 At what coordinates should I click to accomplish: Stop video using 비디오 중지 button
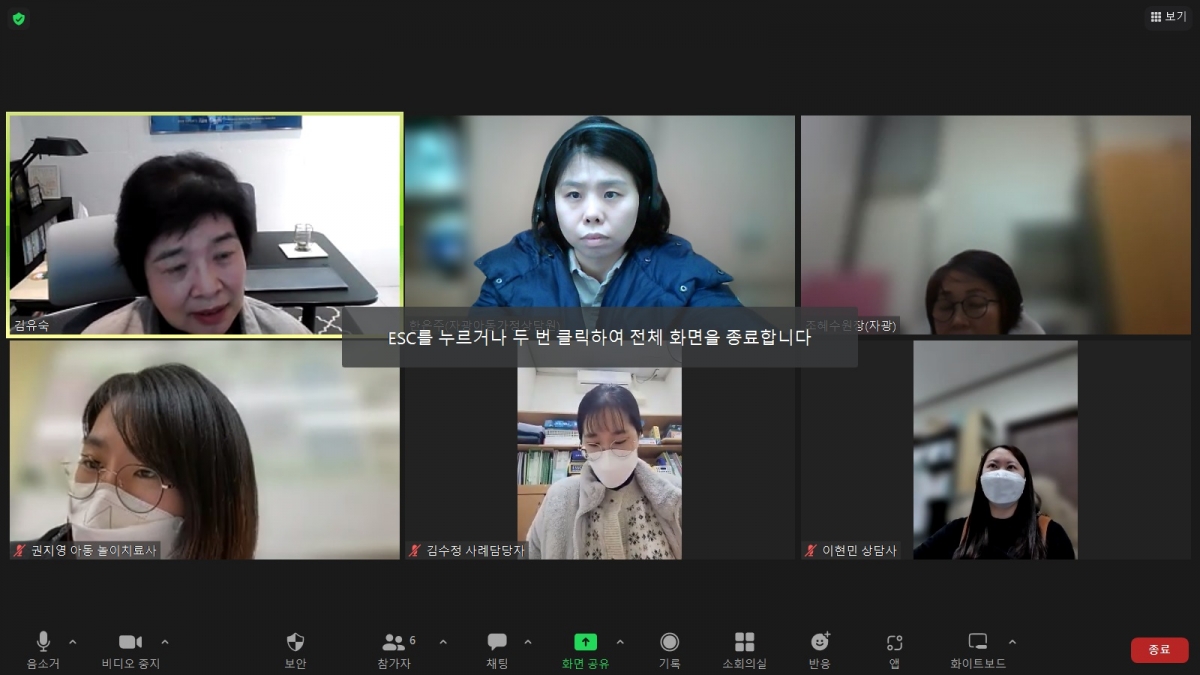click(x=130, y=642)
